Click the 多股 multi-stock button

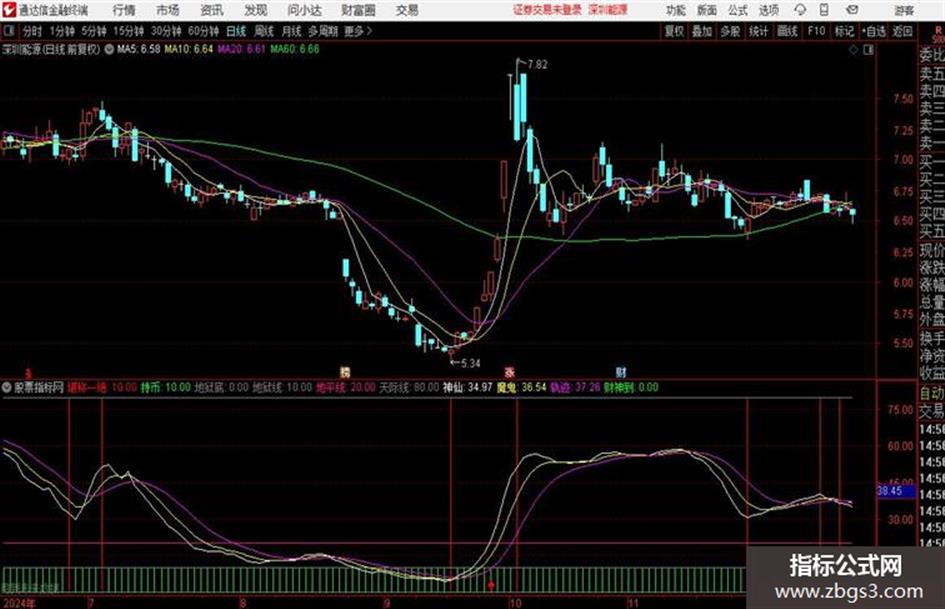coord(730,31)
